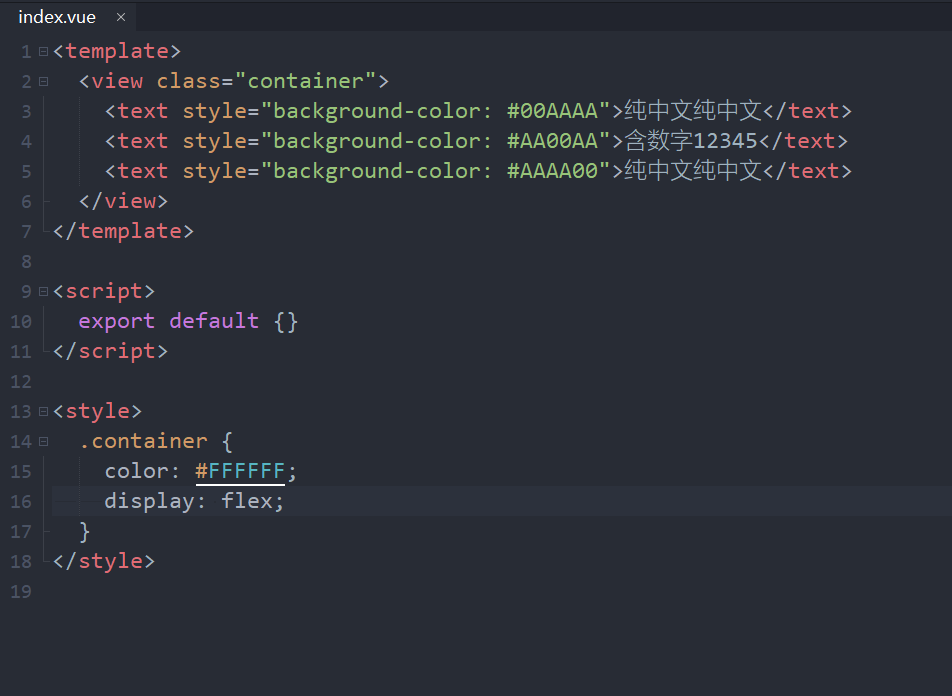This screenshot has width=952, height=696.
Task: Collapse the template block fold marker
Action: tap(44, 52)
